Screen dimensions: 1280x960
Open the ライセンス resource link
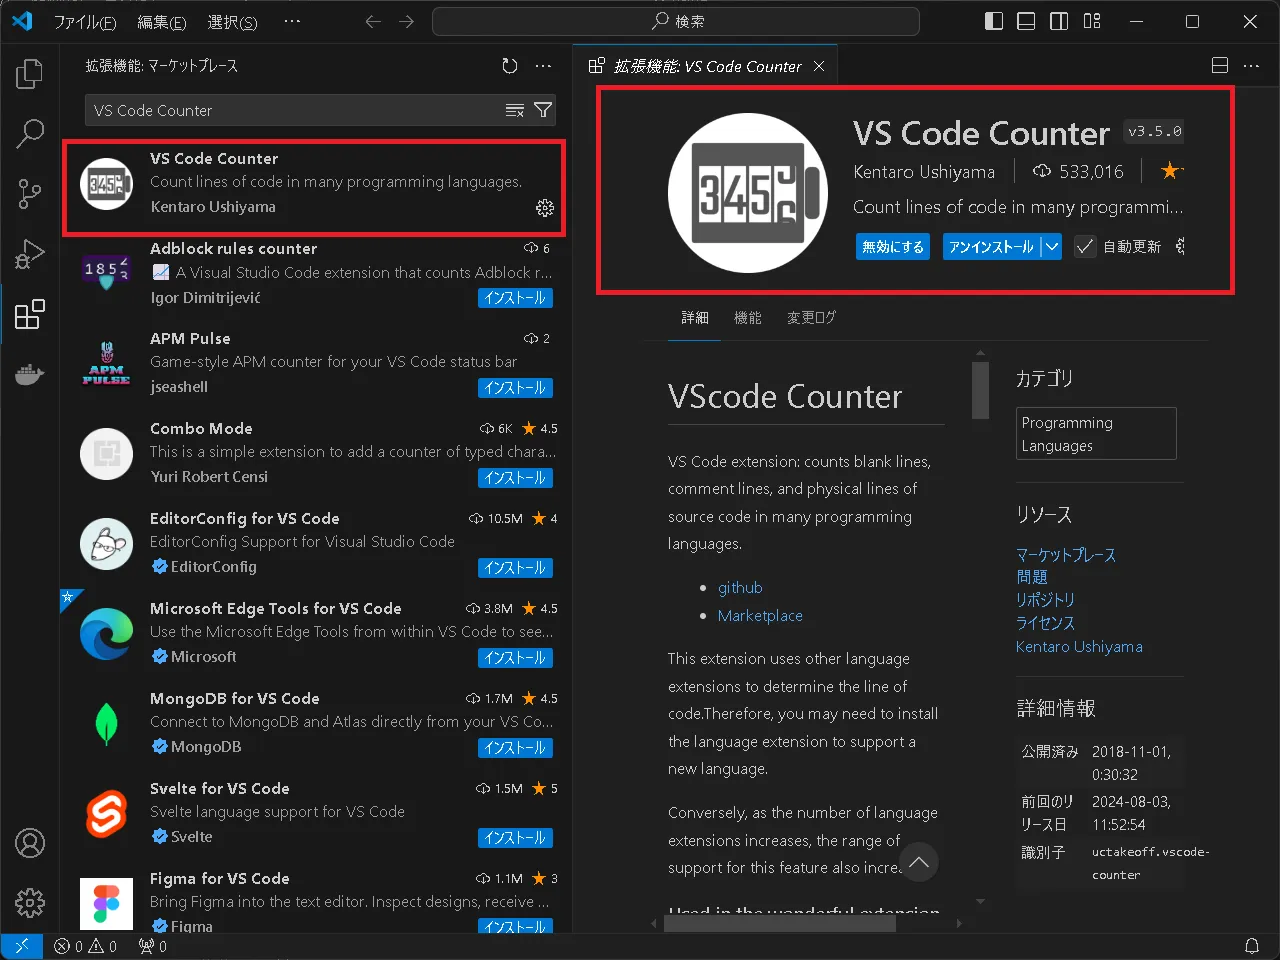coord(1045,623)
